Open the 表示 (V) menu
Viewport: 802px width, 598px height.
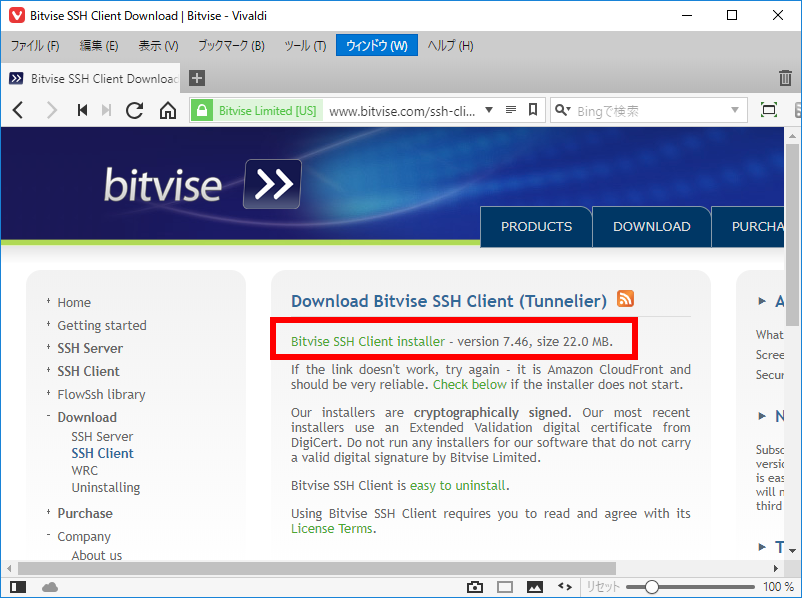tap(158, 46)
